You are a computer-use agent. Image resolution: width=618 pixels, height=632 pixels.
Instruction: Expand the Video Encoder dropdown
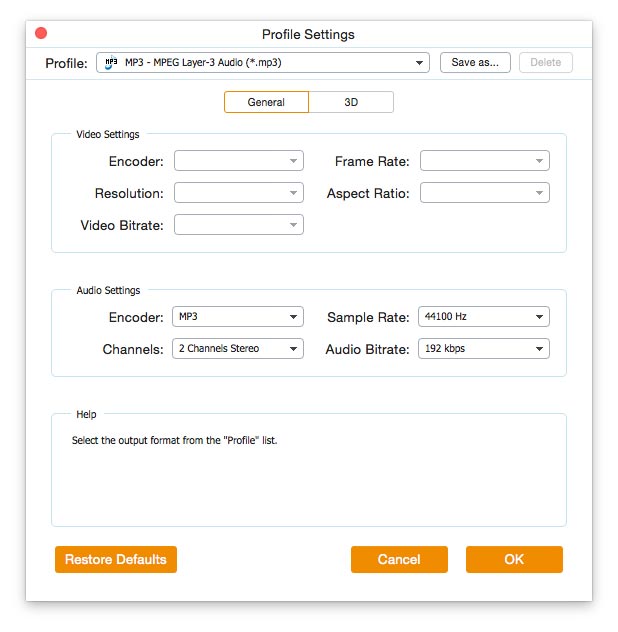238,161
